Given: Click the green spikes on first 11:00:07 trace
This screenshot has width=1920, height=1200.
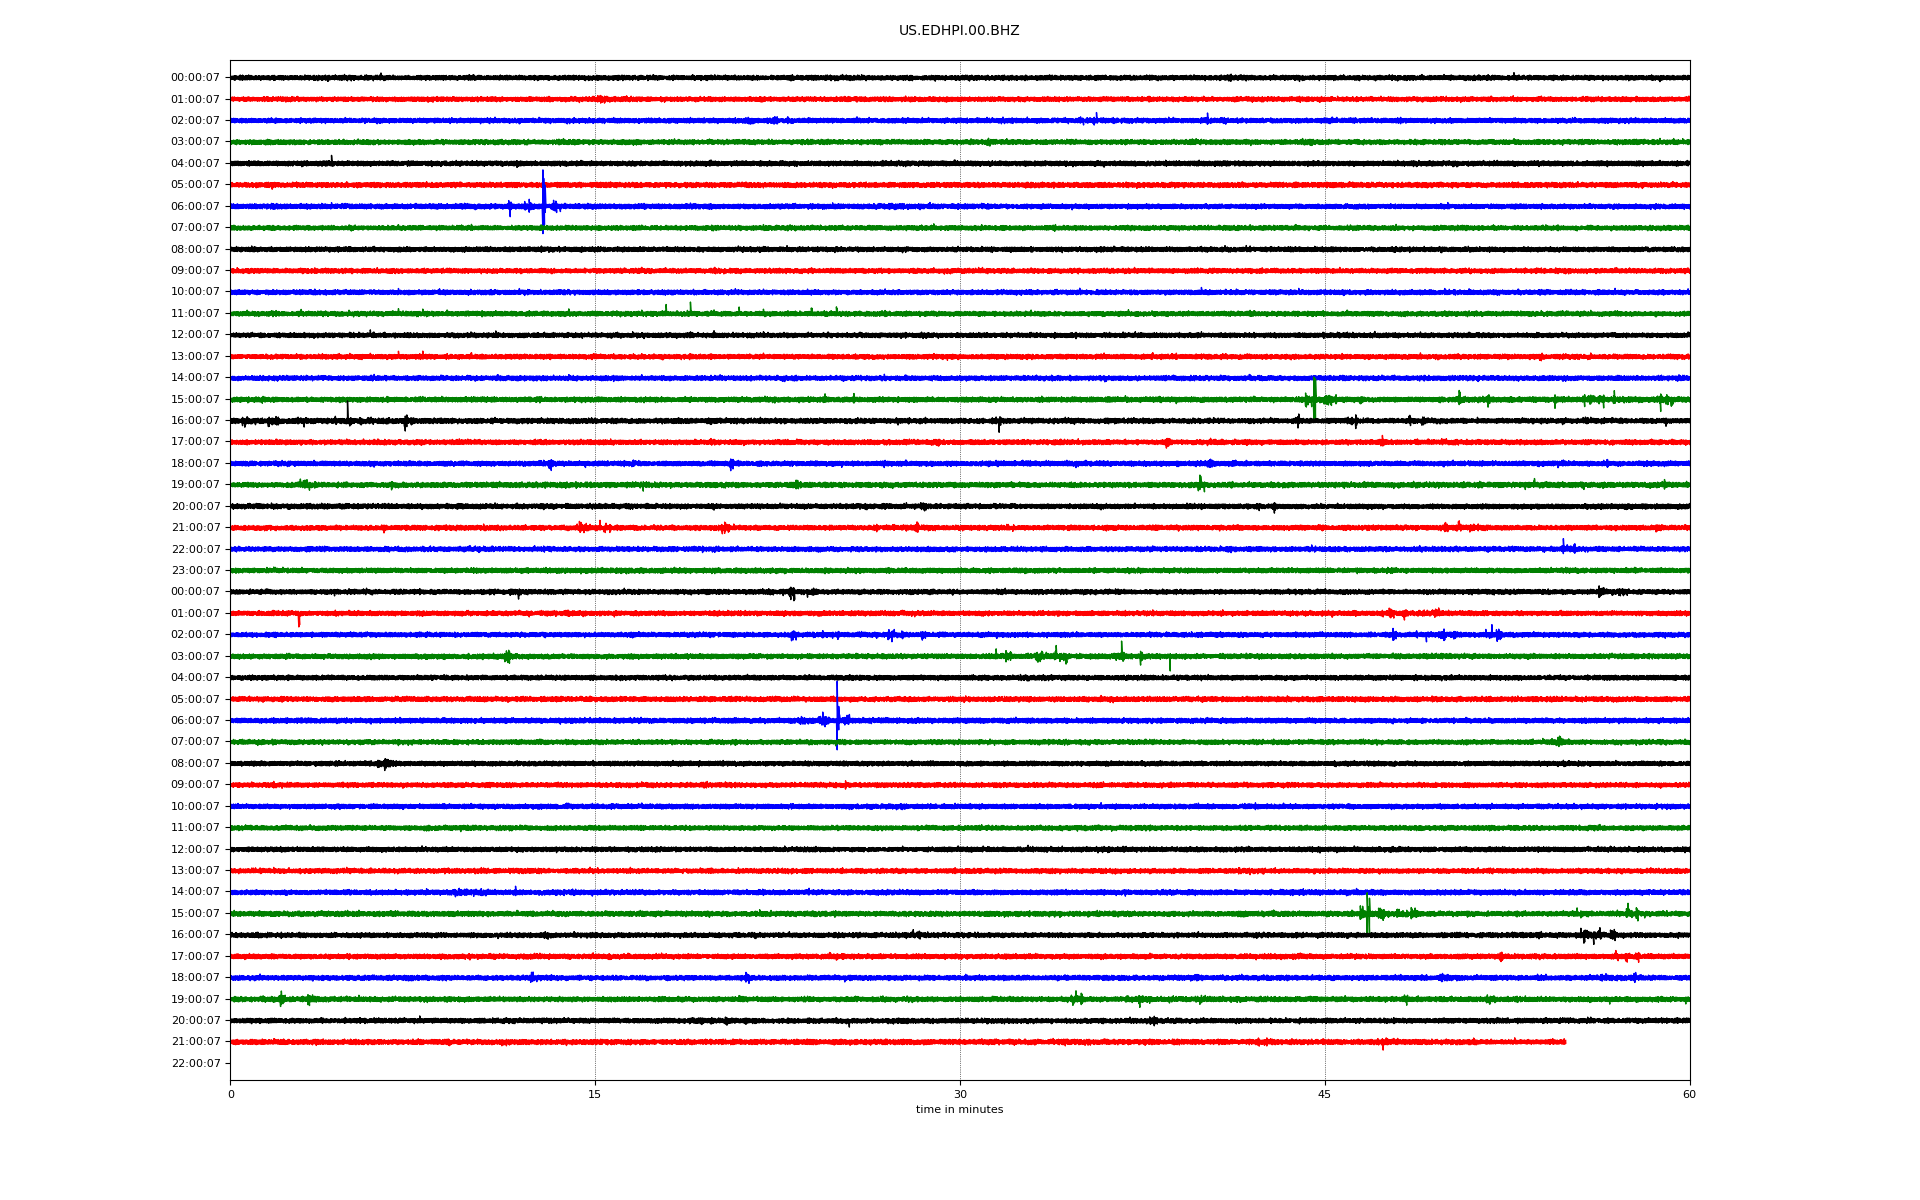Looking at the screenshot, I should 689,308.
